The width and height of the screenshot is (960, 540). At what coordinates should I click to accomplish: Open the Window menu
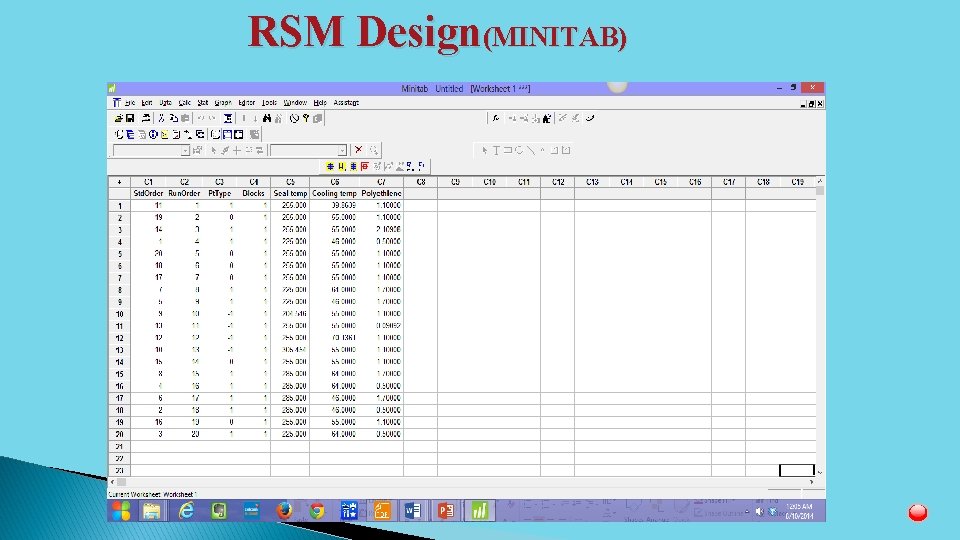294,103
